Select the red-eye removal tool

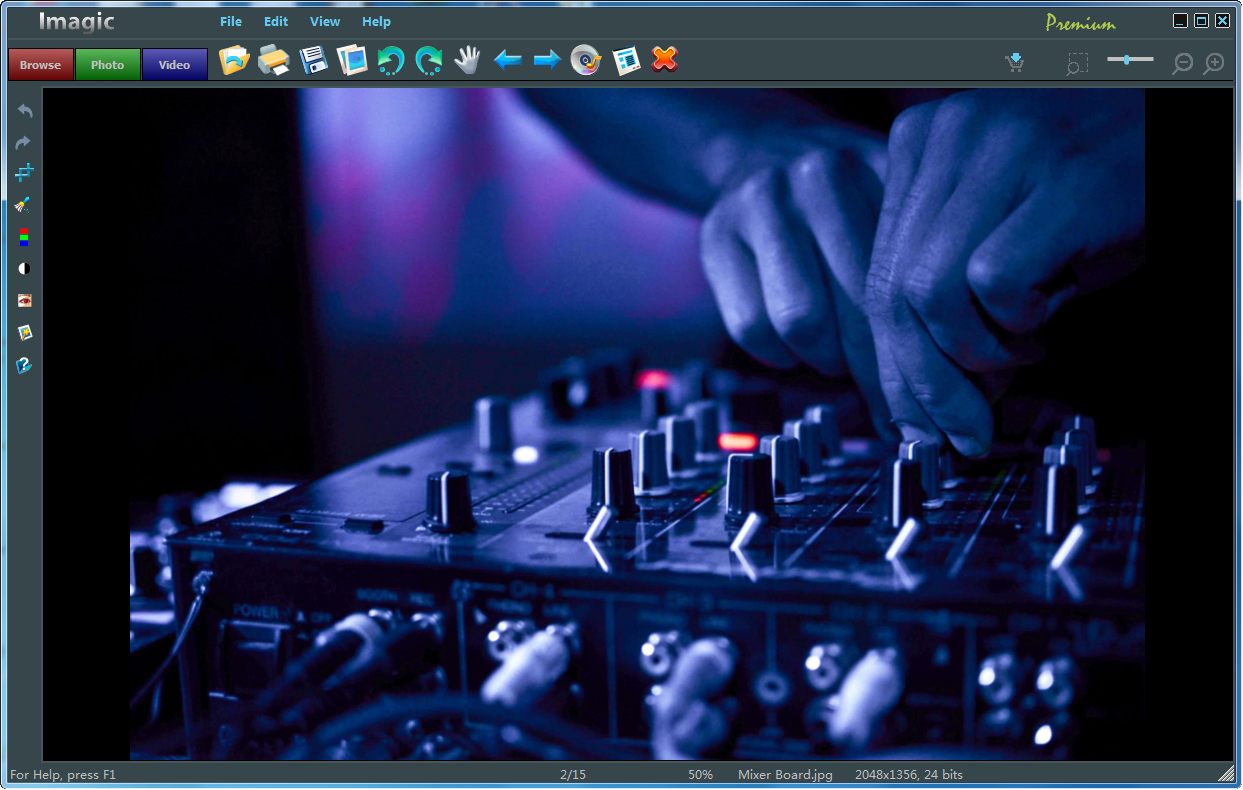coord(24,300)
